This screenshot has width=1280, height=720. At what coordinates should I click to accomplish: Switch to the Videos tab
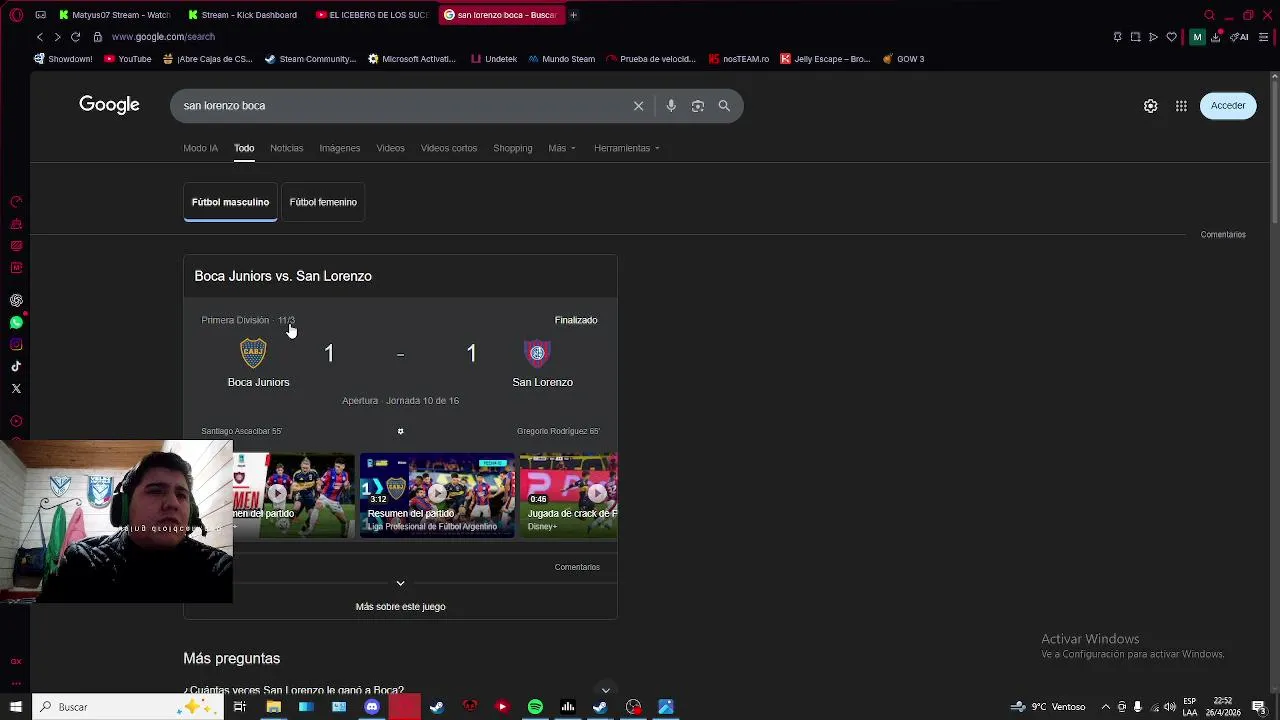coord(390,148)
